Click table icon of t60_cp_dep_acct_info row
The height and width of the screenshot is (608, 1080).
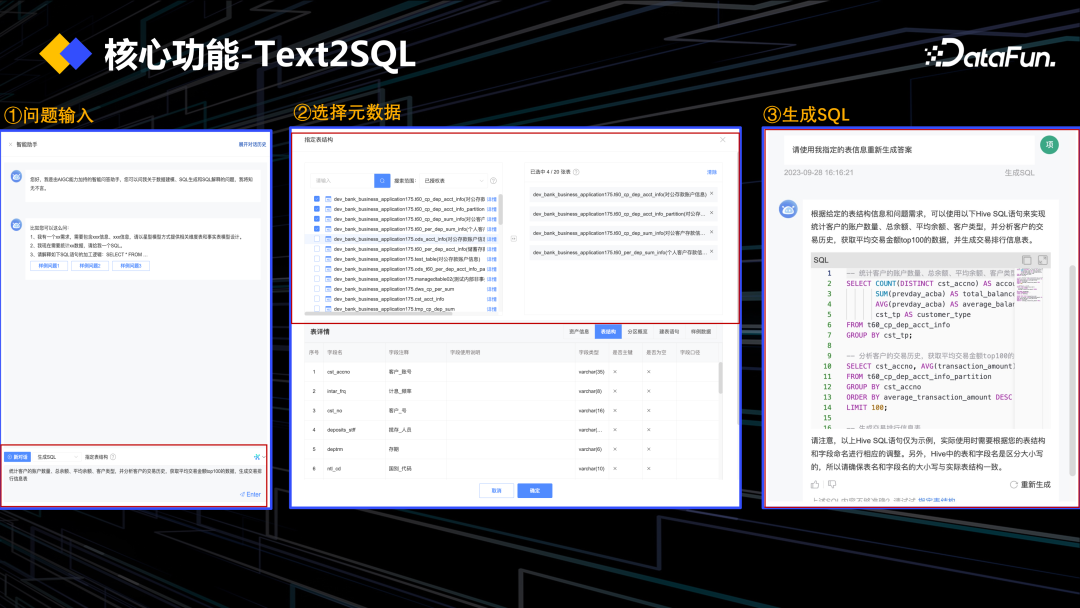click(x=328, y=199)
